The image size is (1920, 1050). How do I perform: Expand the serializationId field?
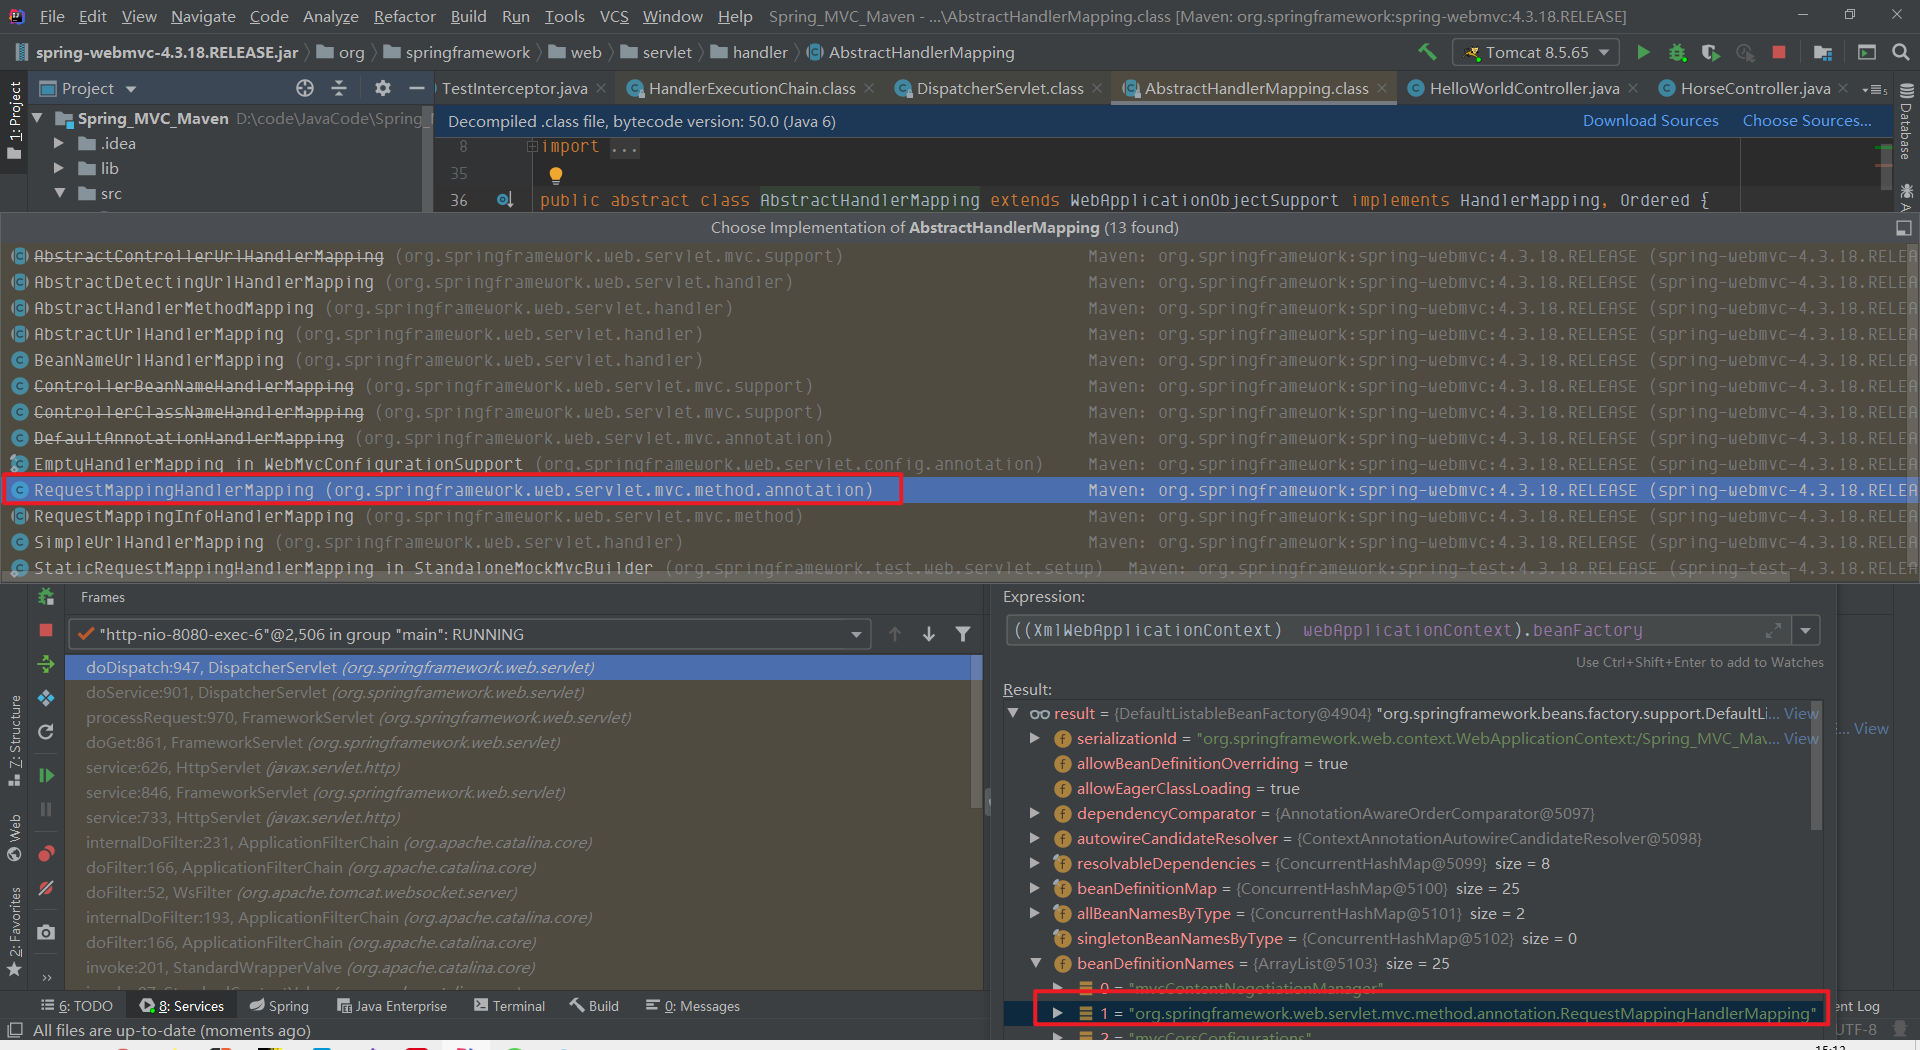click(1035, 738)
